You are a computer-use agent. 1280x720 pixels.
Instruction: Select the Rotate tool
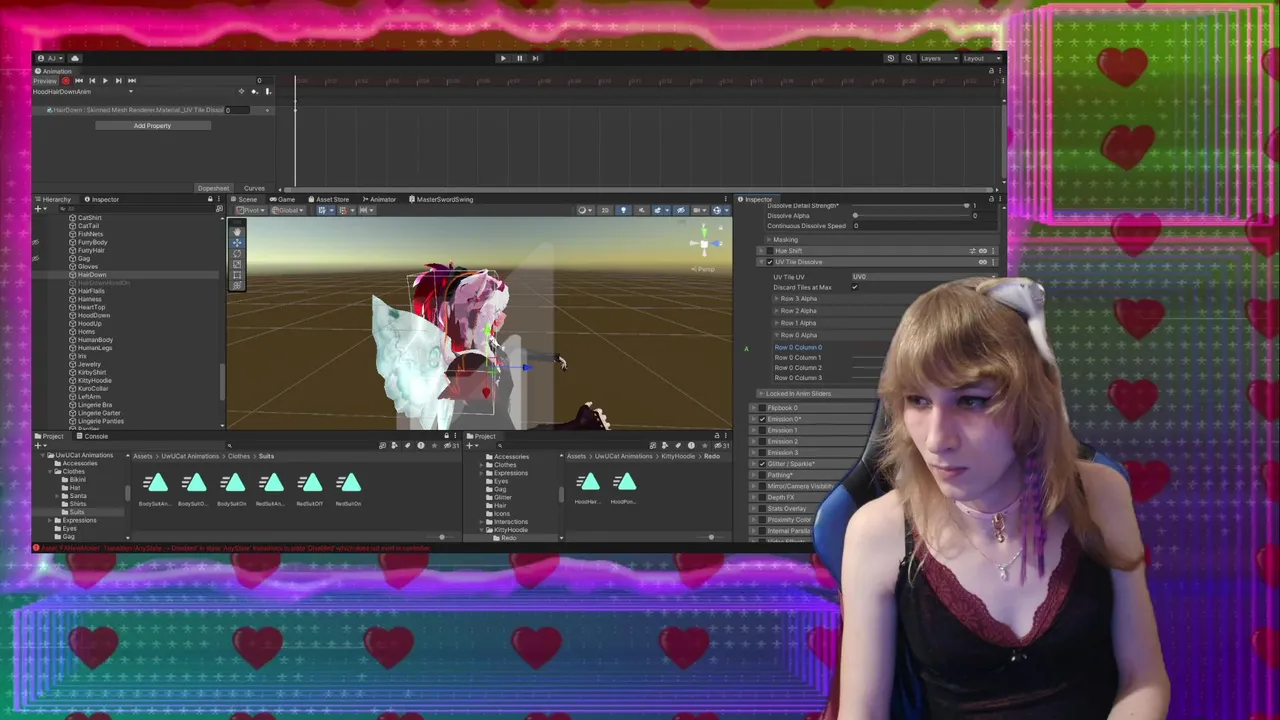click(237, 253)
